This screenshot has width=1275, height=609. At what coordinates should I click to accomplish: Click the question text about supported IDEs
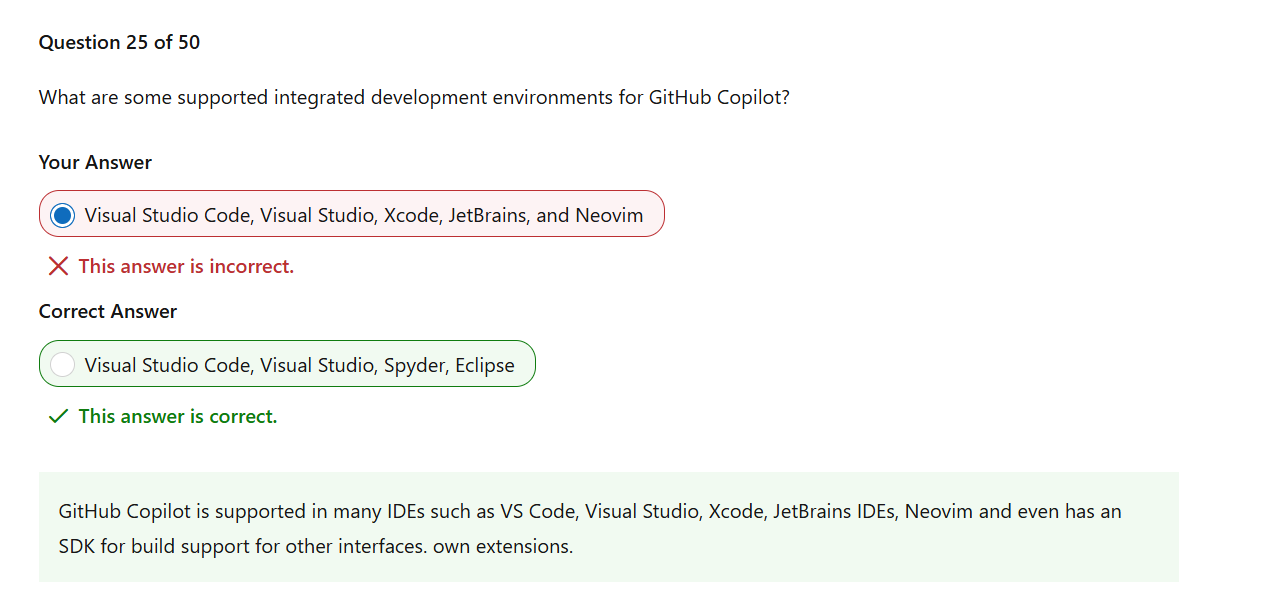[414, 98]
